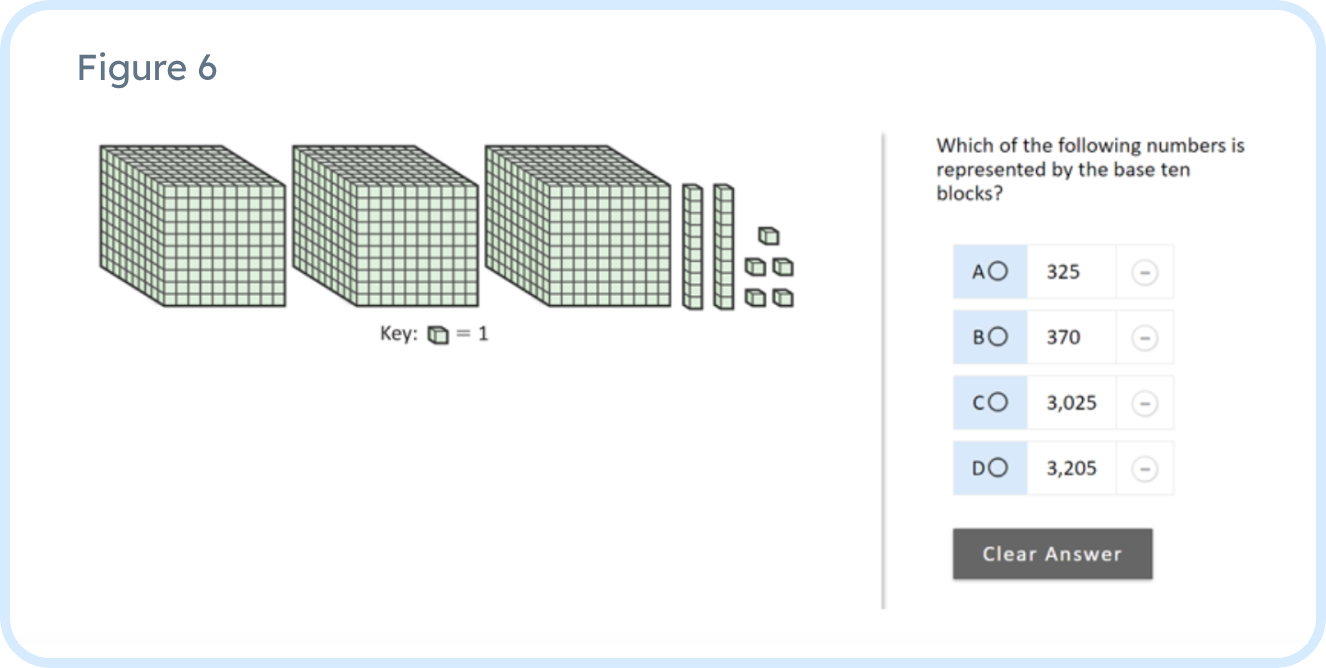Click the second tens rod block

(x=723, y=246)
